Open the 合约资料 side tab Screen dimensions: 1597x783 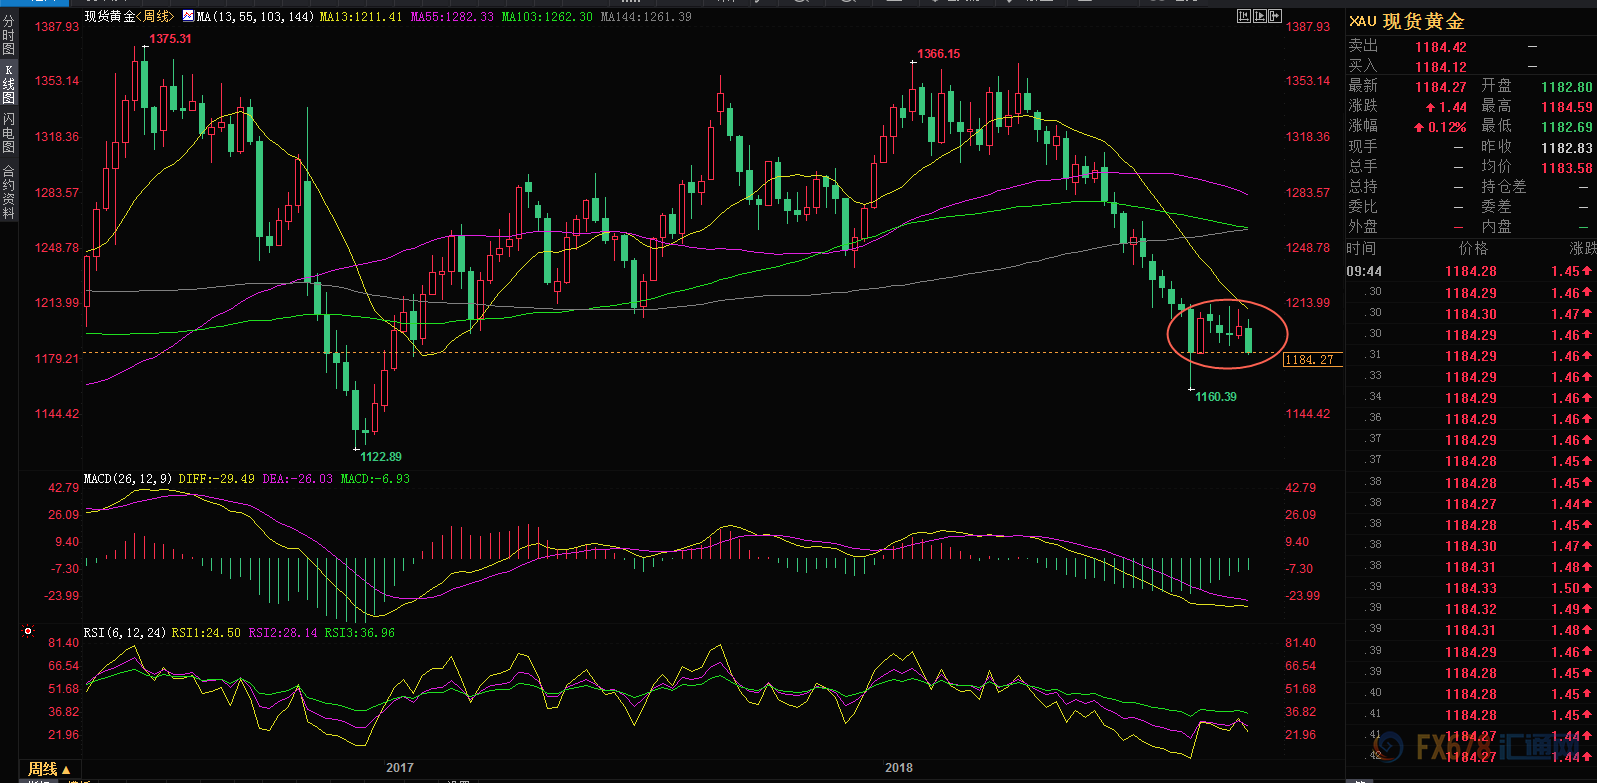click(9, 192)
